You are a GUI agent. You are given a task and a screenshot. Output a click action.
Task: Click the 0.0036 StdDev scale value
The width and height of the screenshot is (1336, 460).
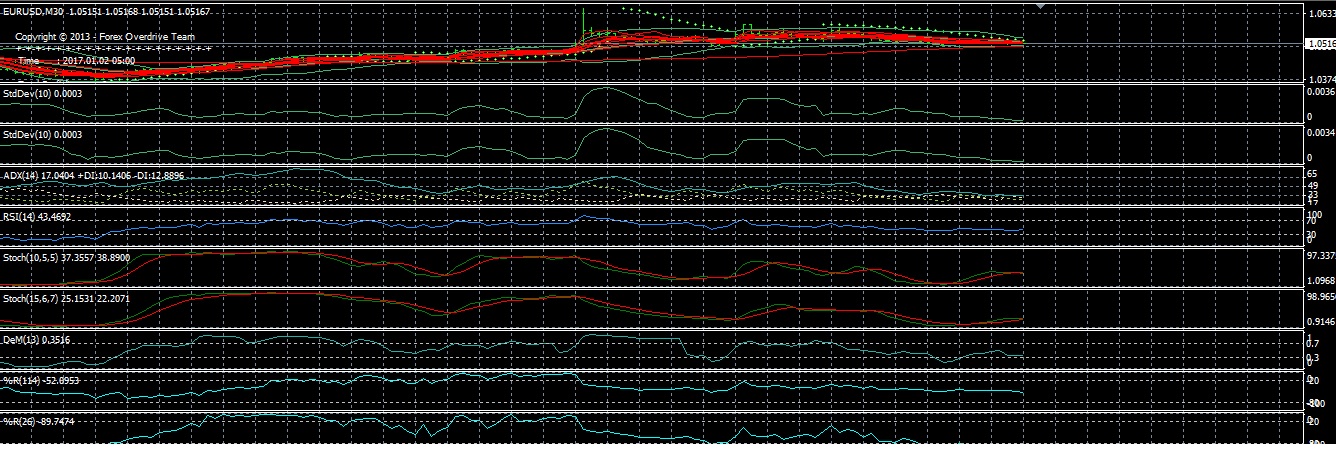coord(1321,91)
